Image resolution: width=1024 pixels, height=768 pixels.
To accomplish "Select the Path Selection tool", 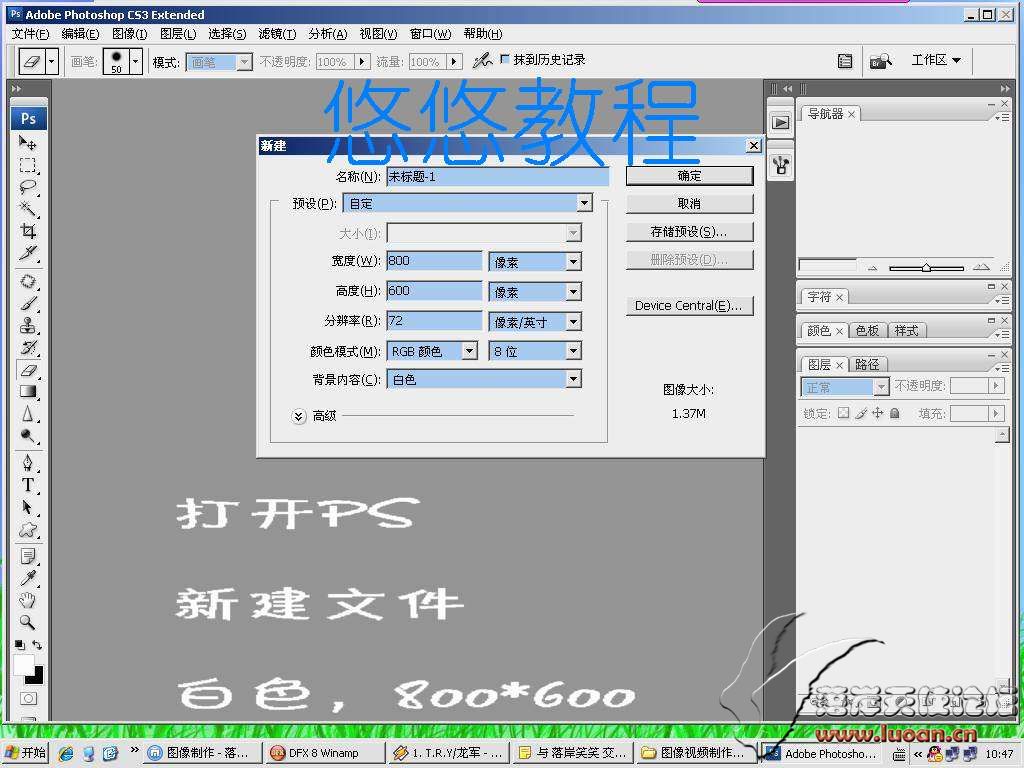I will coord(27,507).
